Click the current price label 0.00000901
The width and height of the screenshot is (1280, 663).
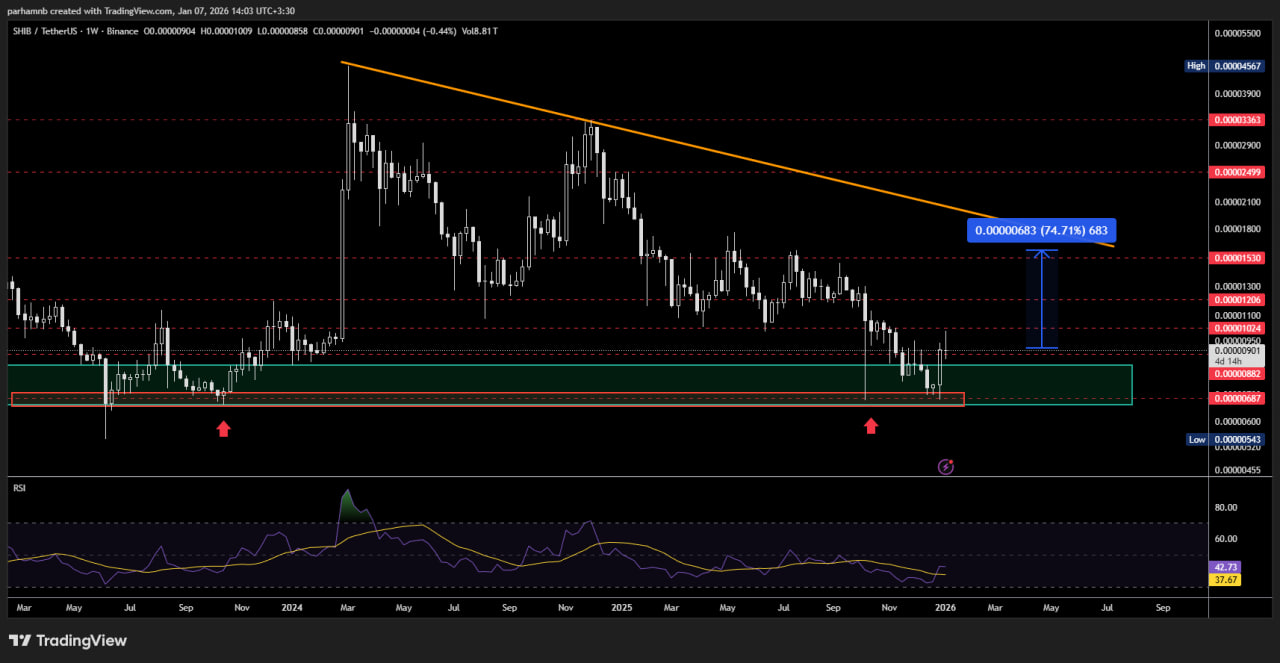click(1239, 351)
